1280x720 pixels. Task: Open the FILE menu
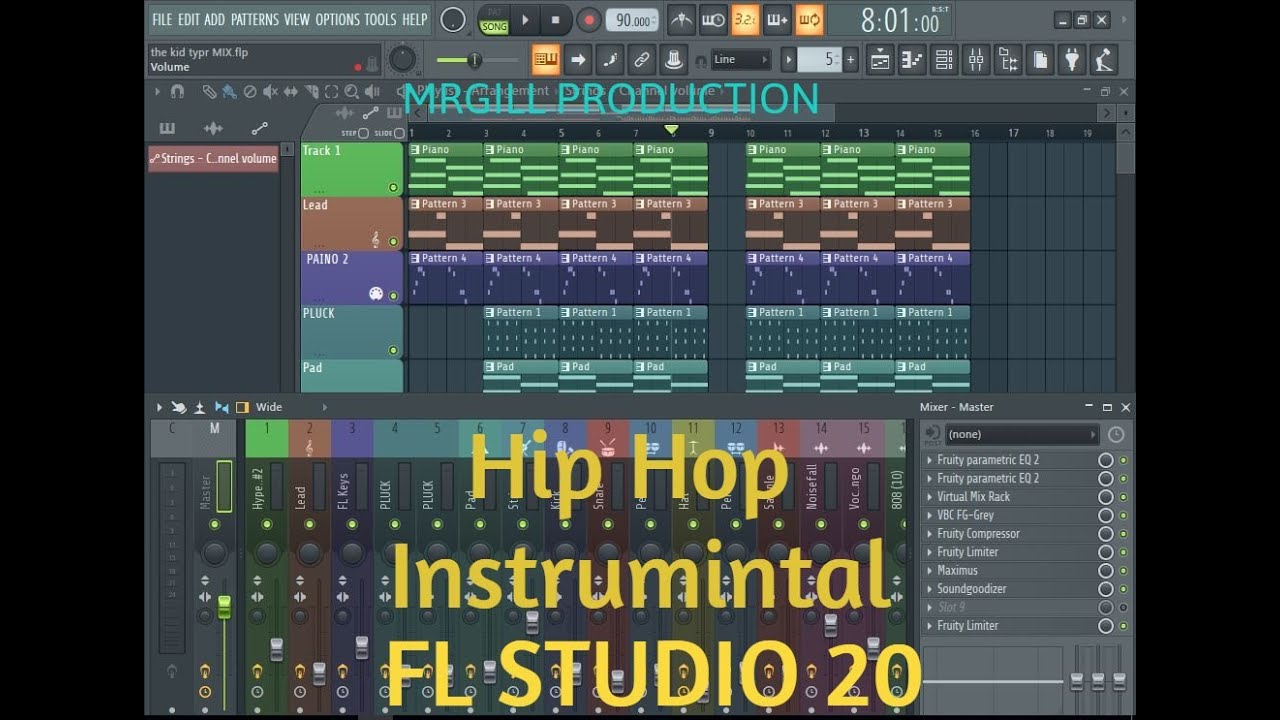[162, 19]
